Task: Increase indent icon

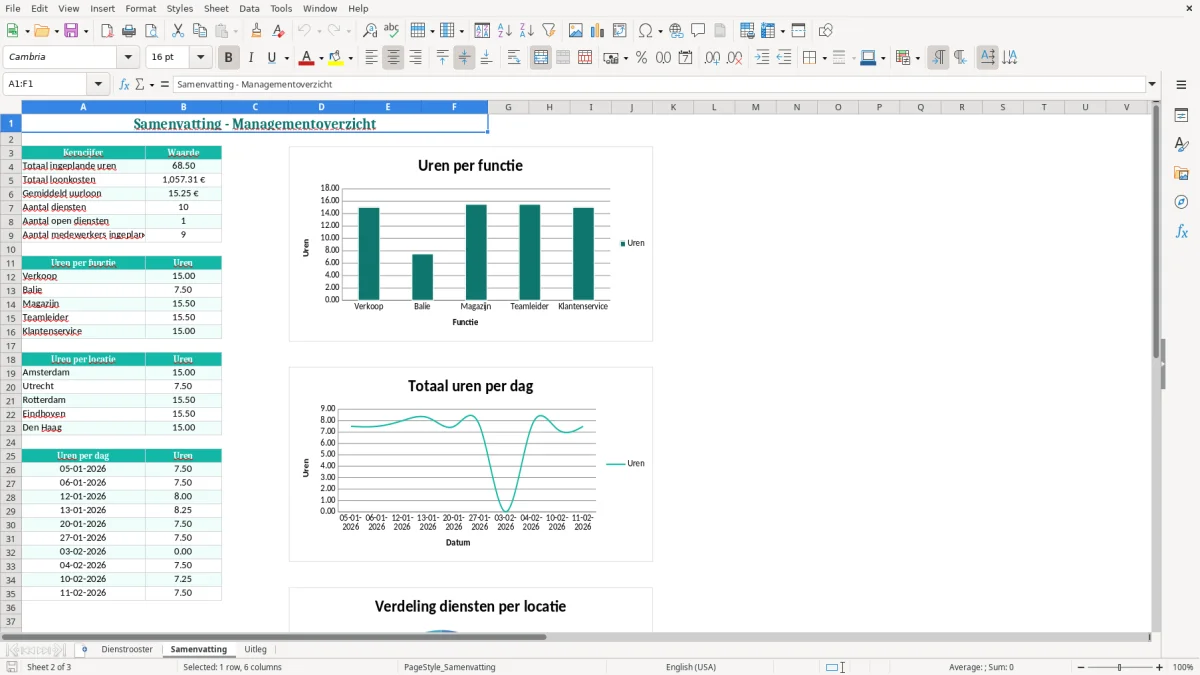Action: pyautogui.click(x=762, y=58)
